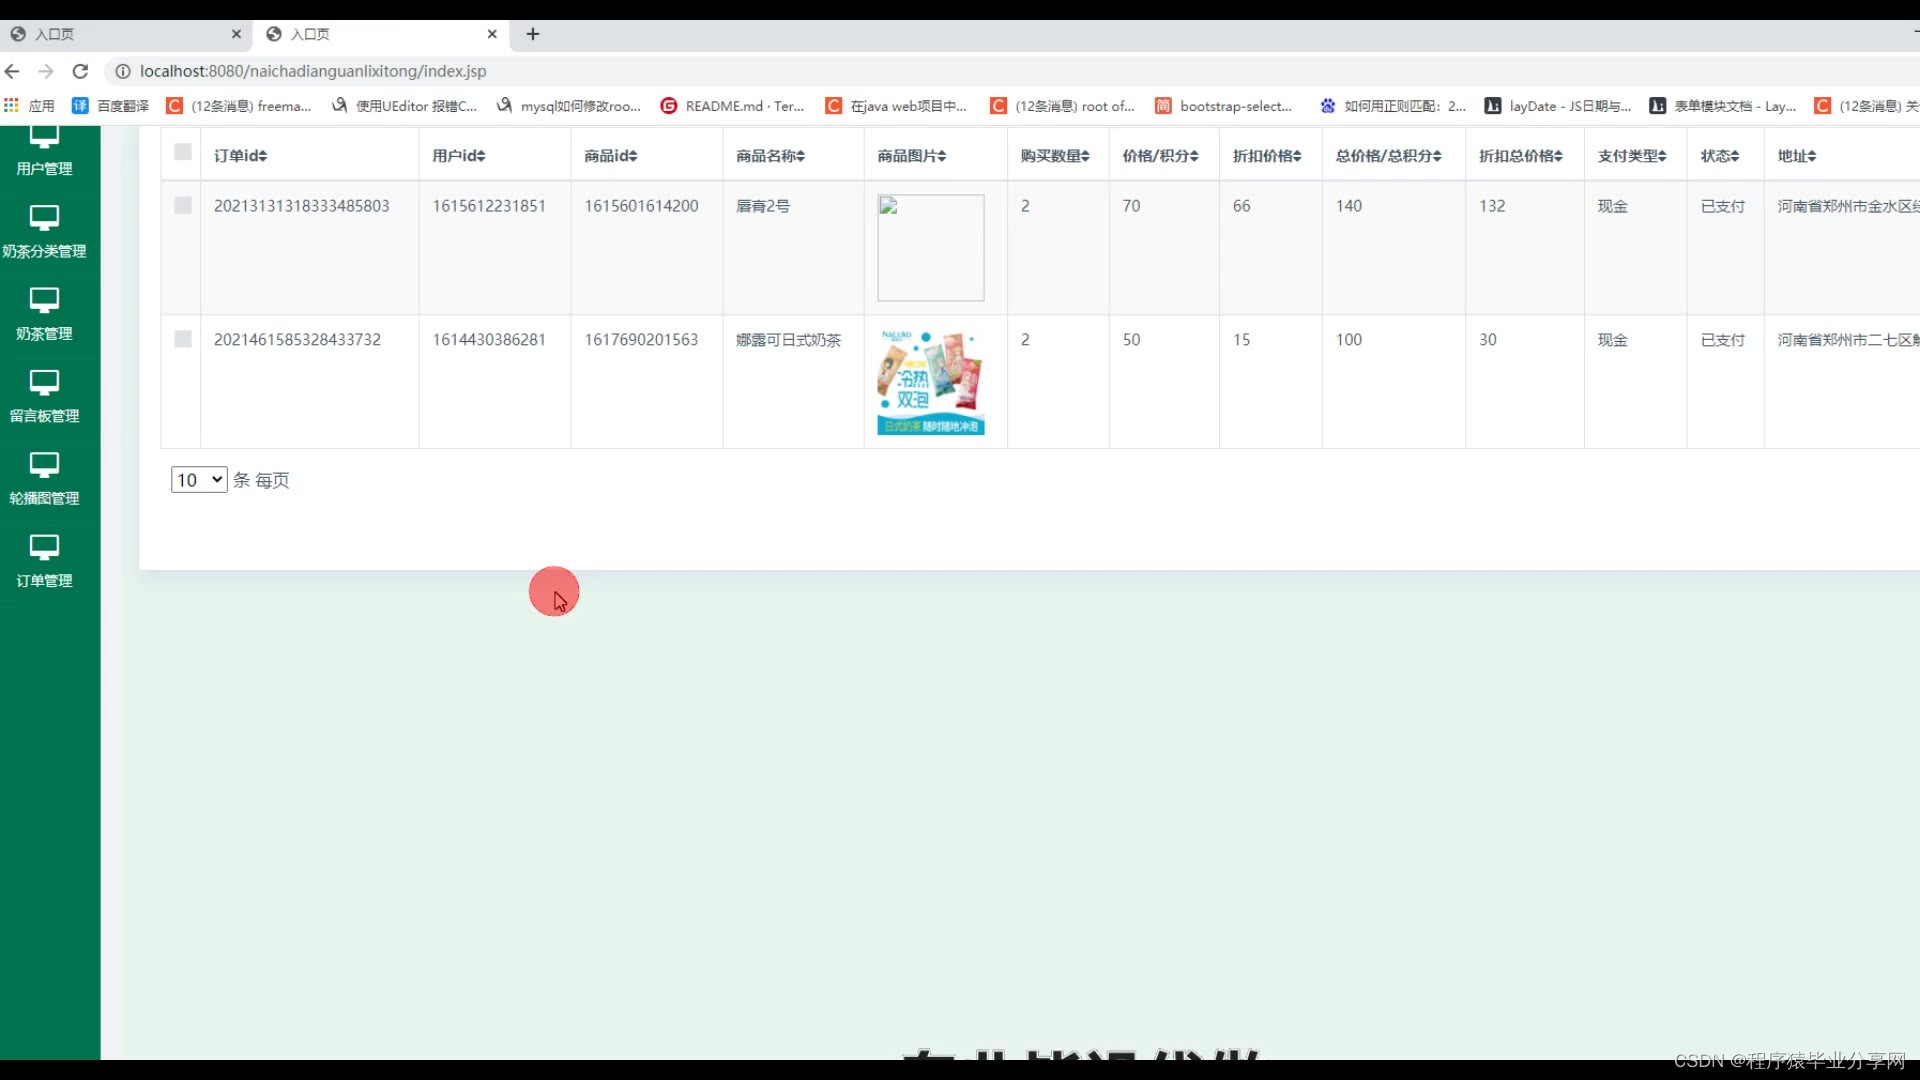1920x1080 pixels.
Task: Open 用户管理 monitor icon in sidebar
Action: pyautogui.click(x=44, y=138)
